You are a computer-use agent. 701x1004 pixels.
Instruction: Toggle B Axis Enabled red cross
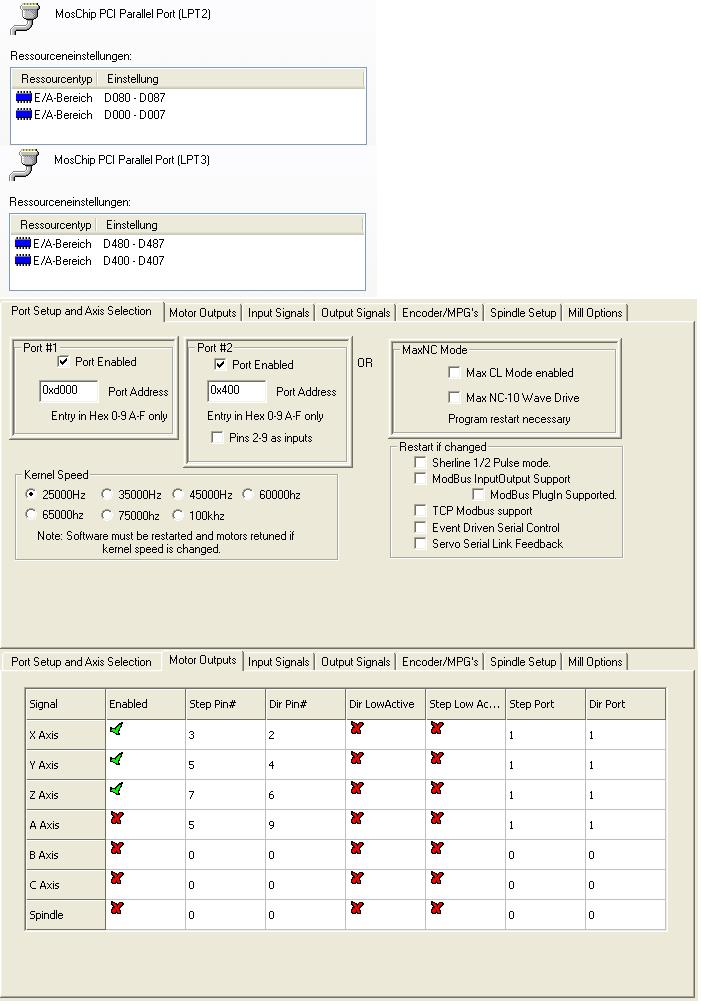coord(117,848)
